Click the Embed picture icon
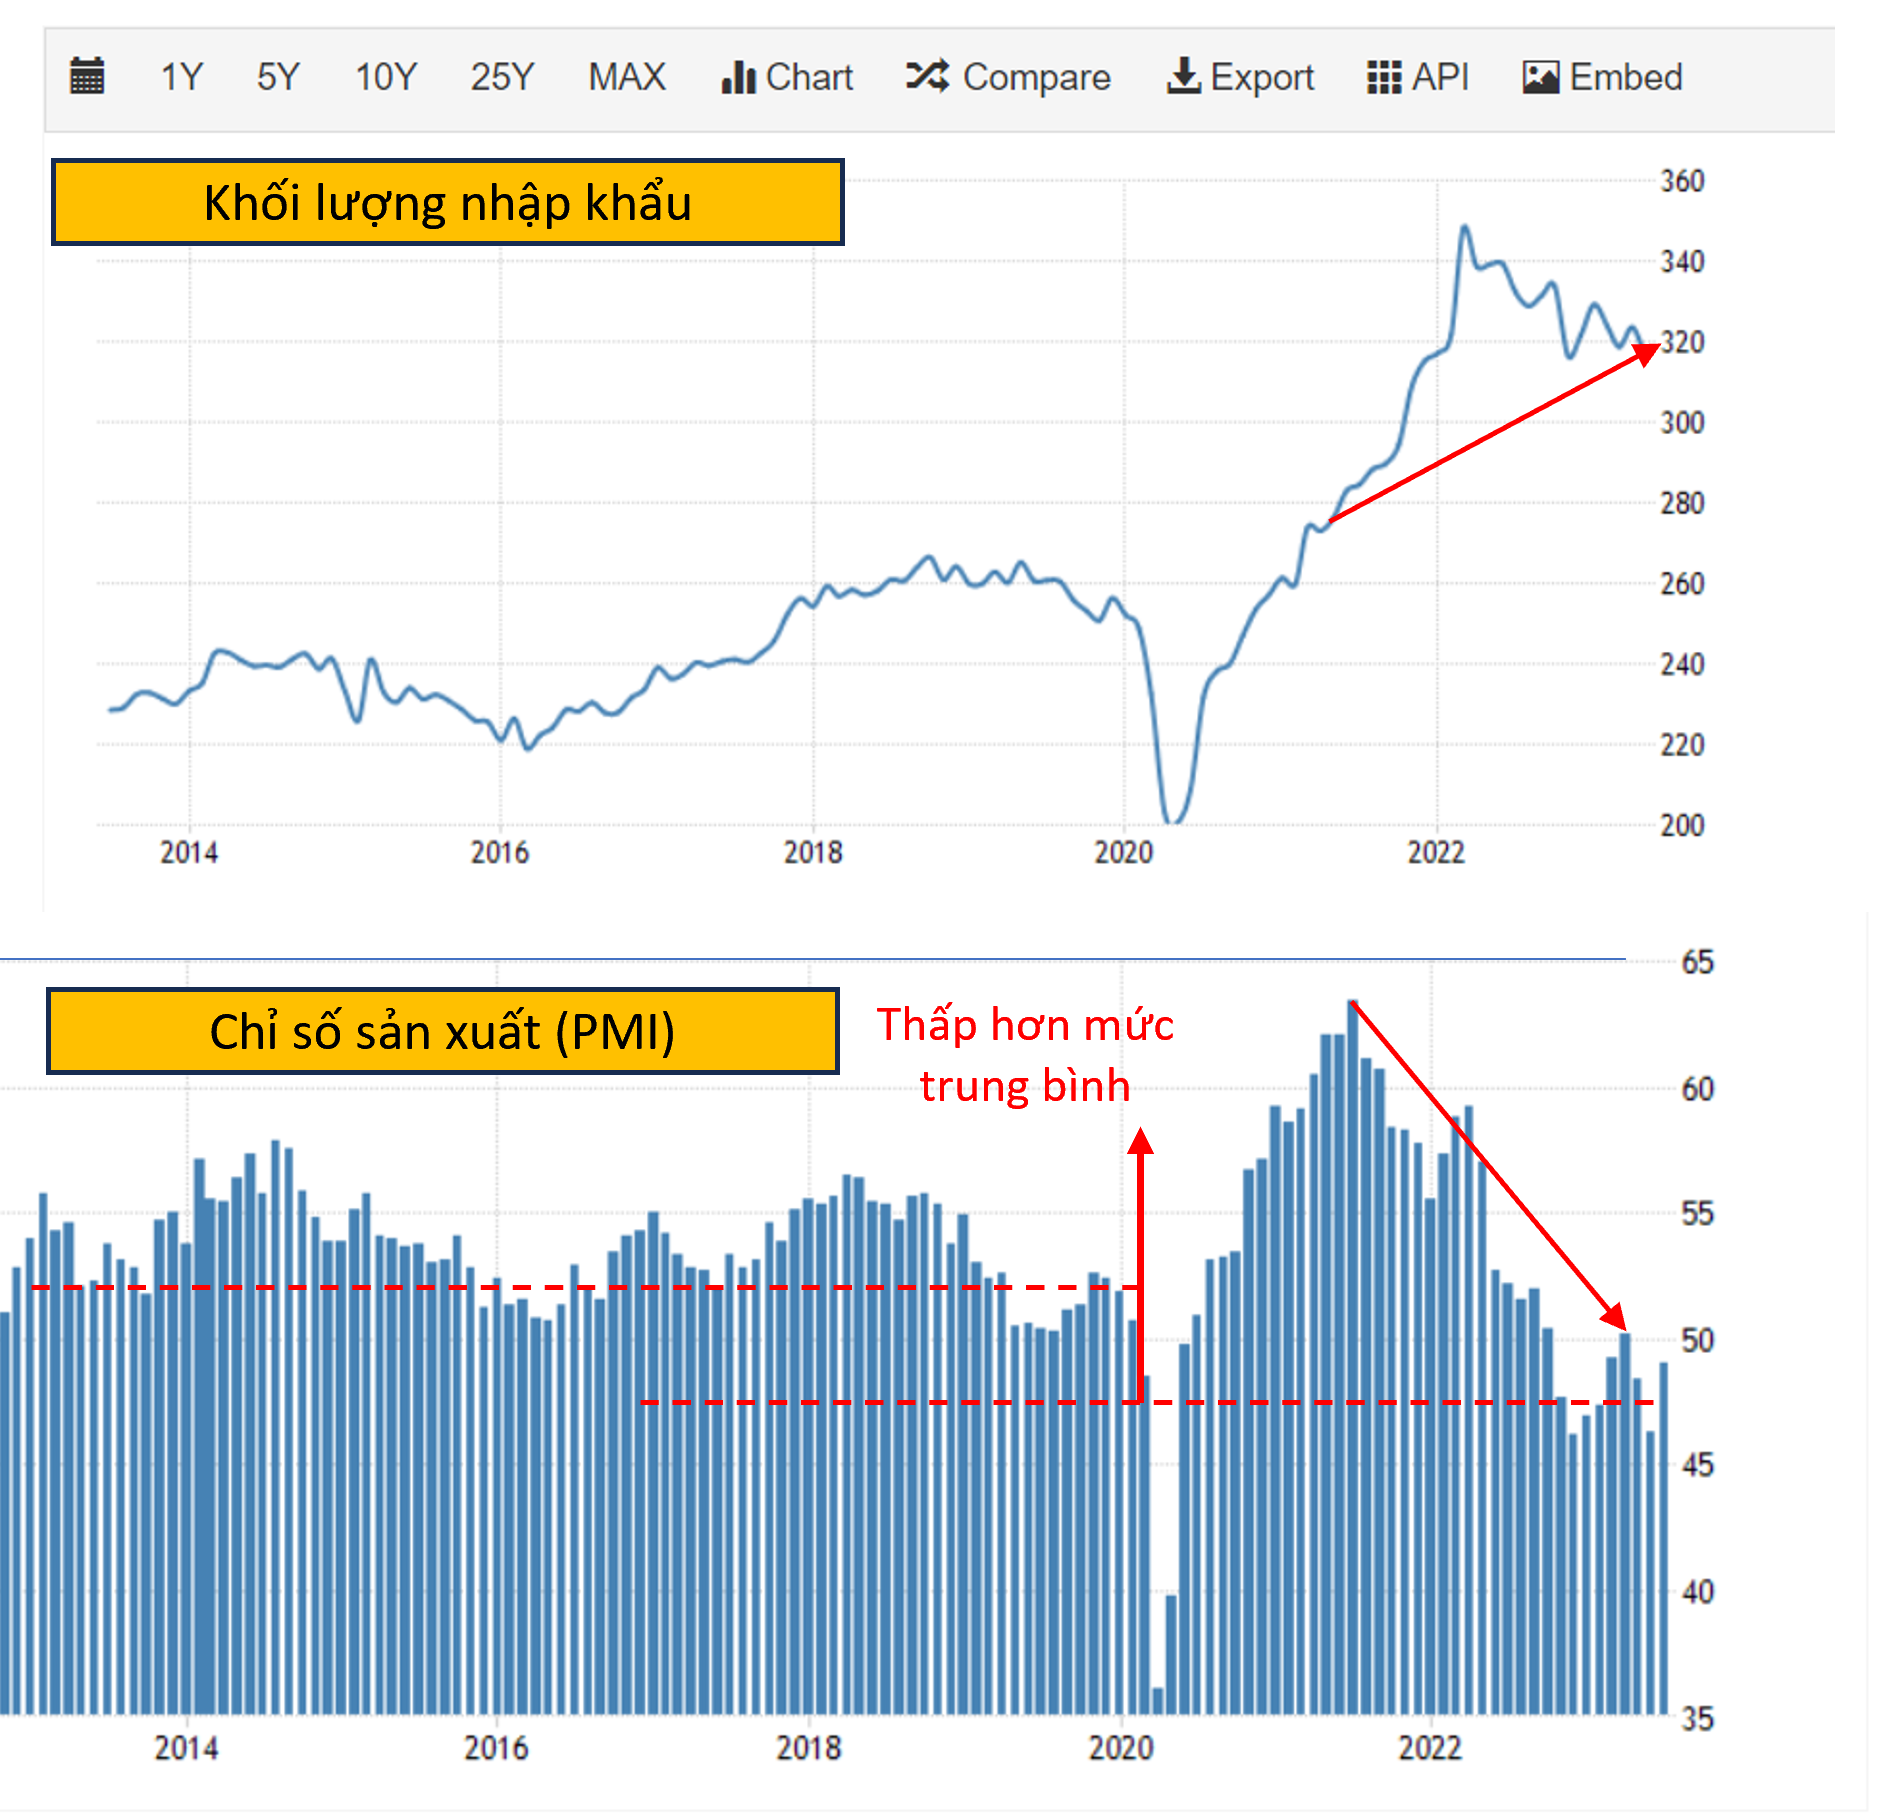The image size is (1877, 1816). [x=1540, y=77]
